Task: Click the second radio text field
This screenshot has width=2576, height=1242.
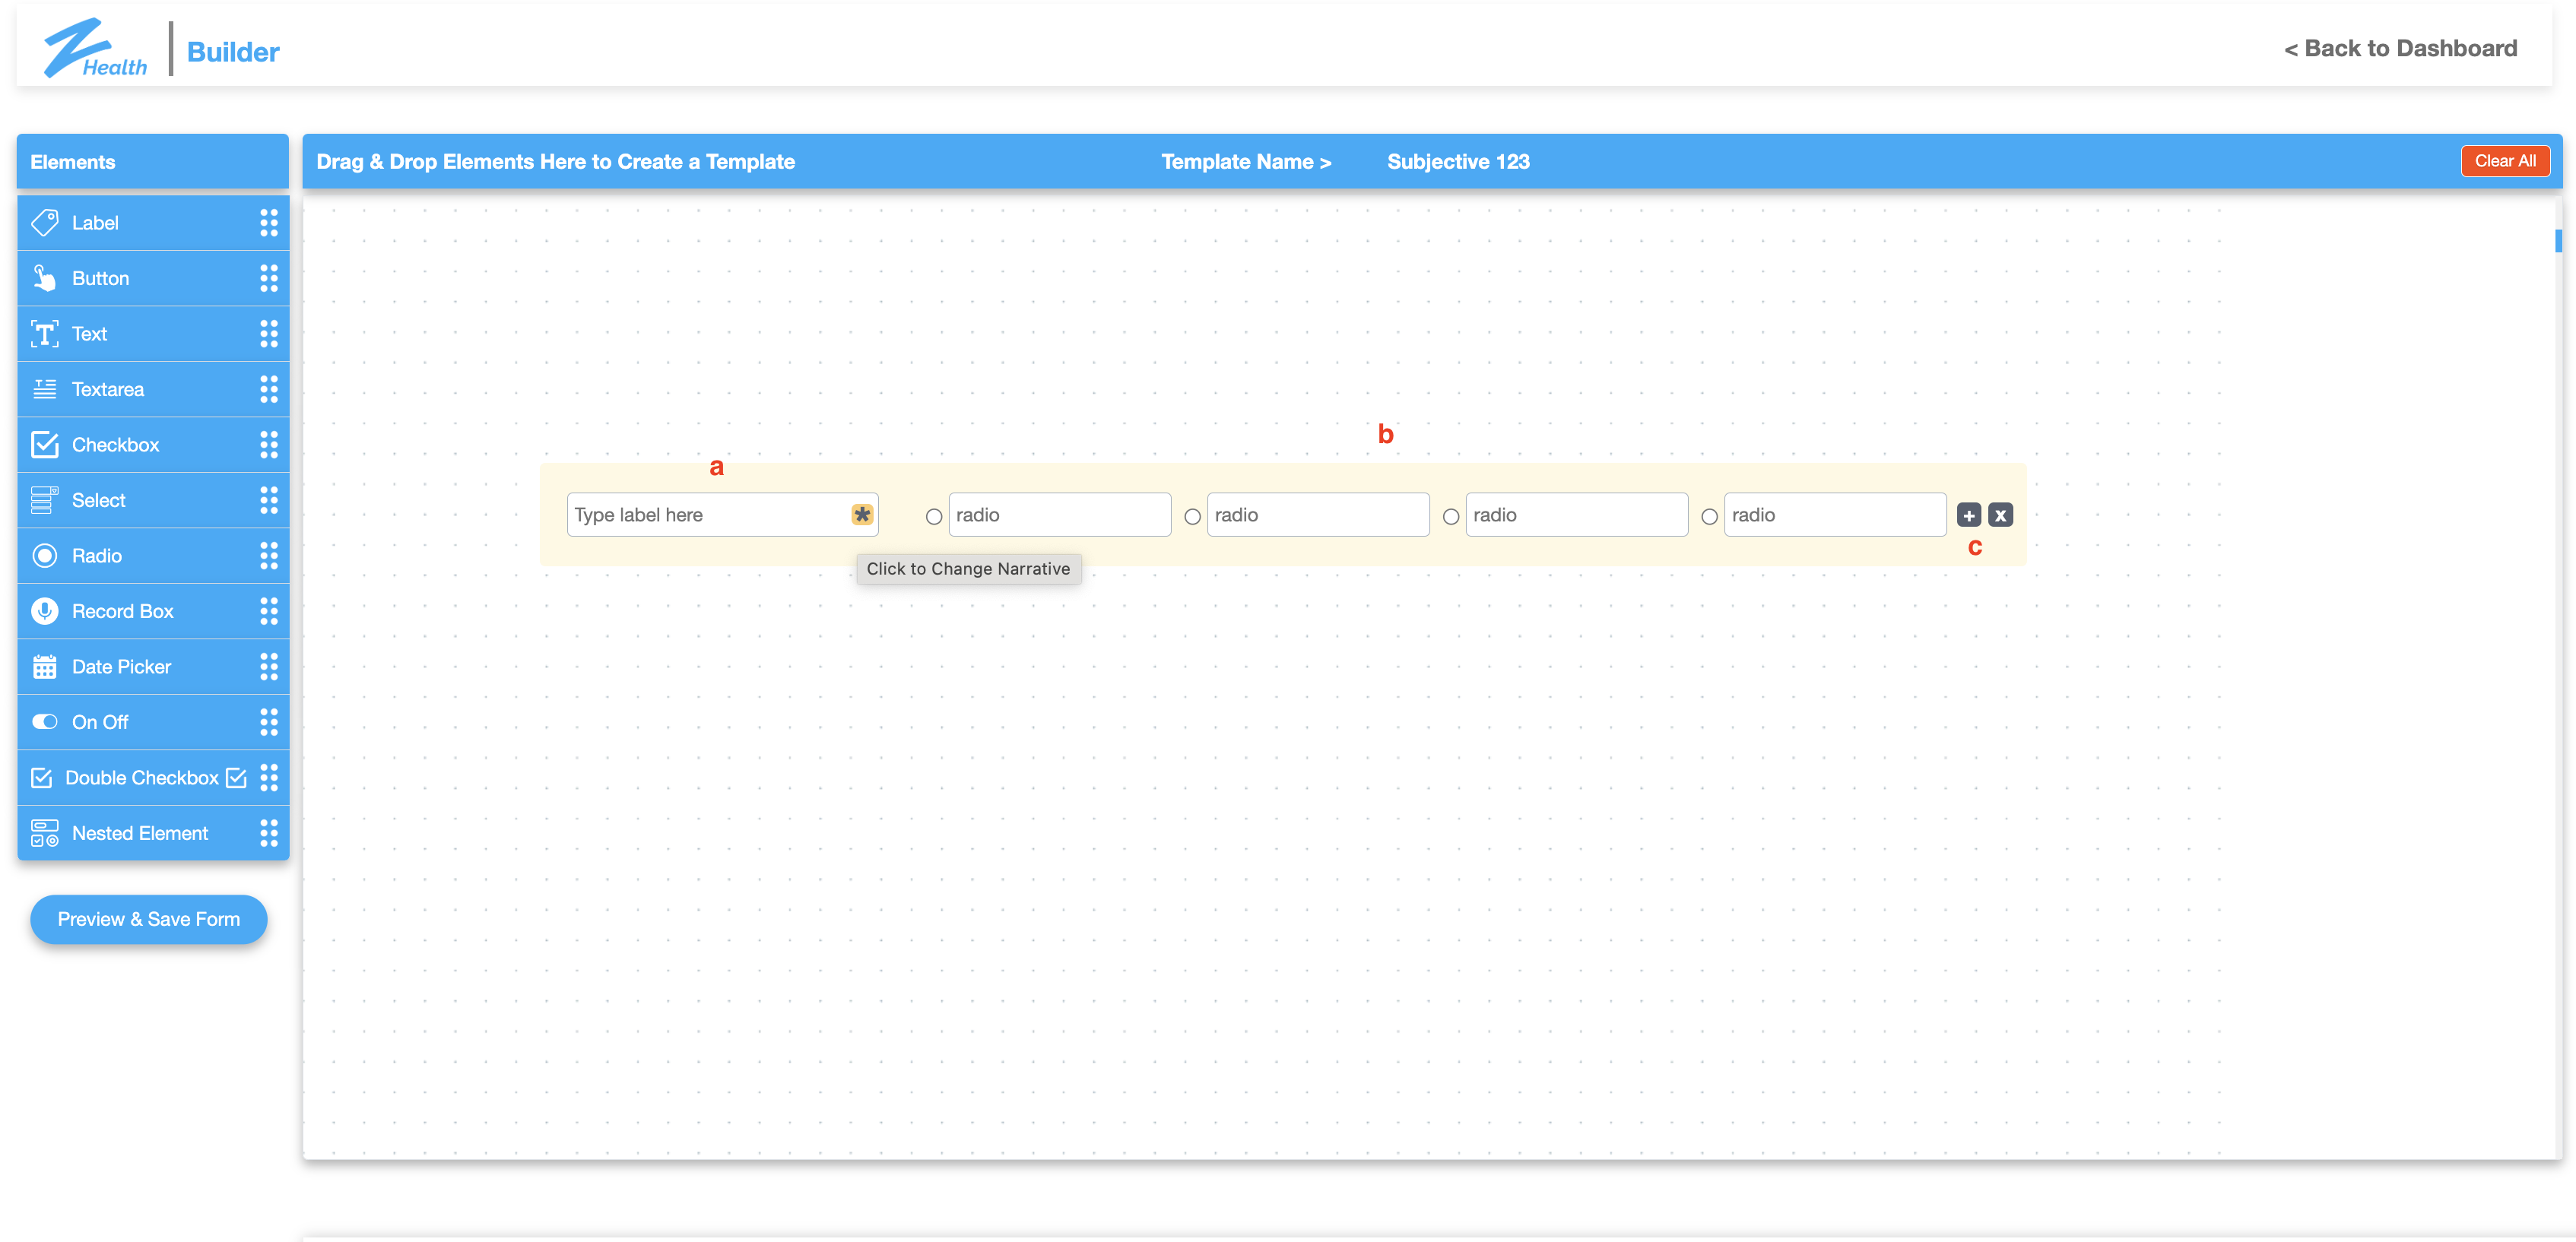Action: click(1318, 514)
